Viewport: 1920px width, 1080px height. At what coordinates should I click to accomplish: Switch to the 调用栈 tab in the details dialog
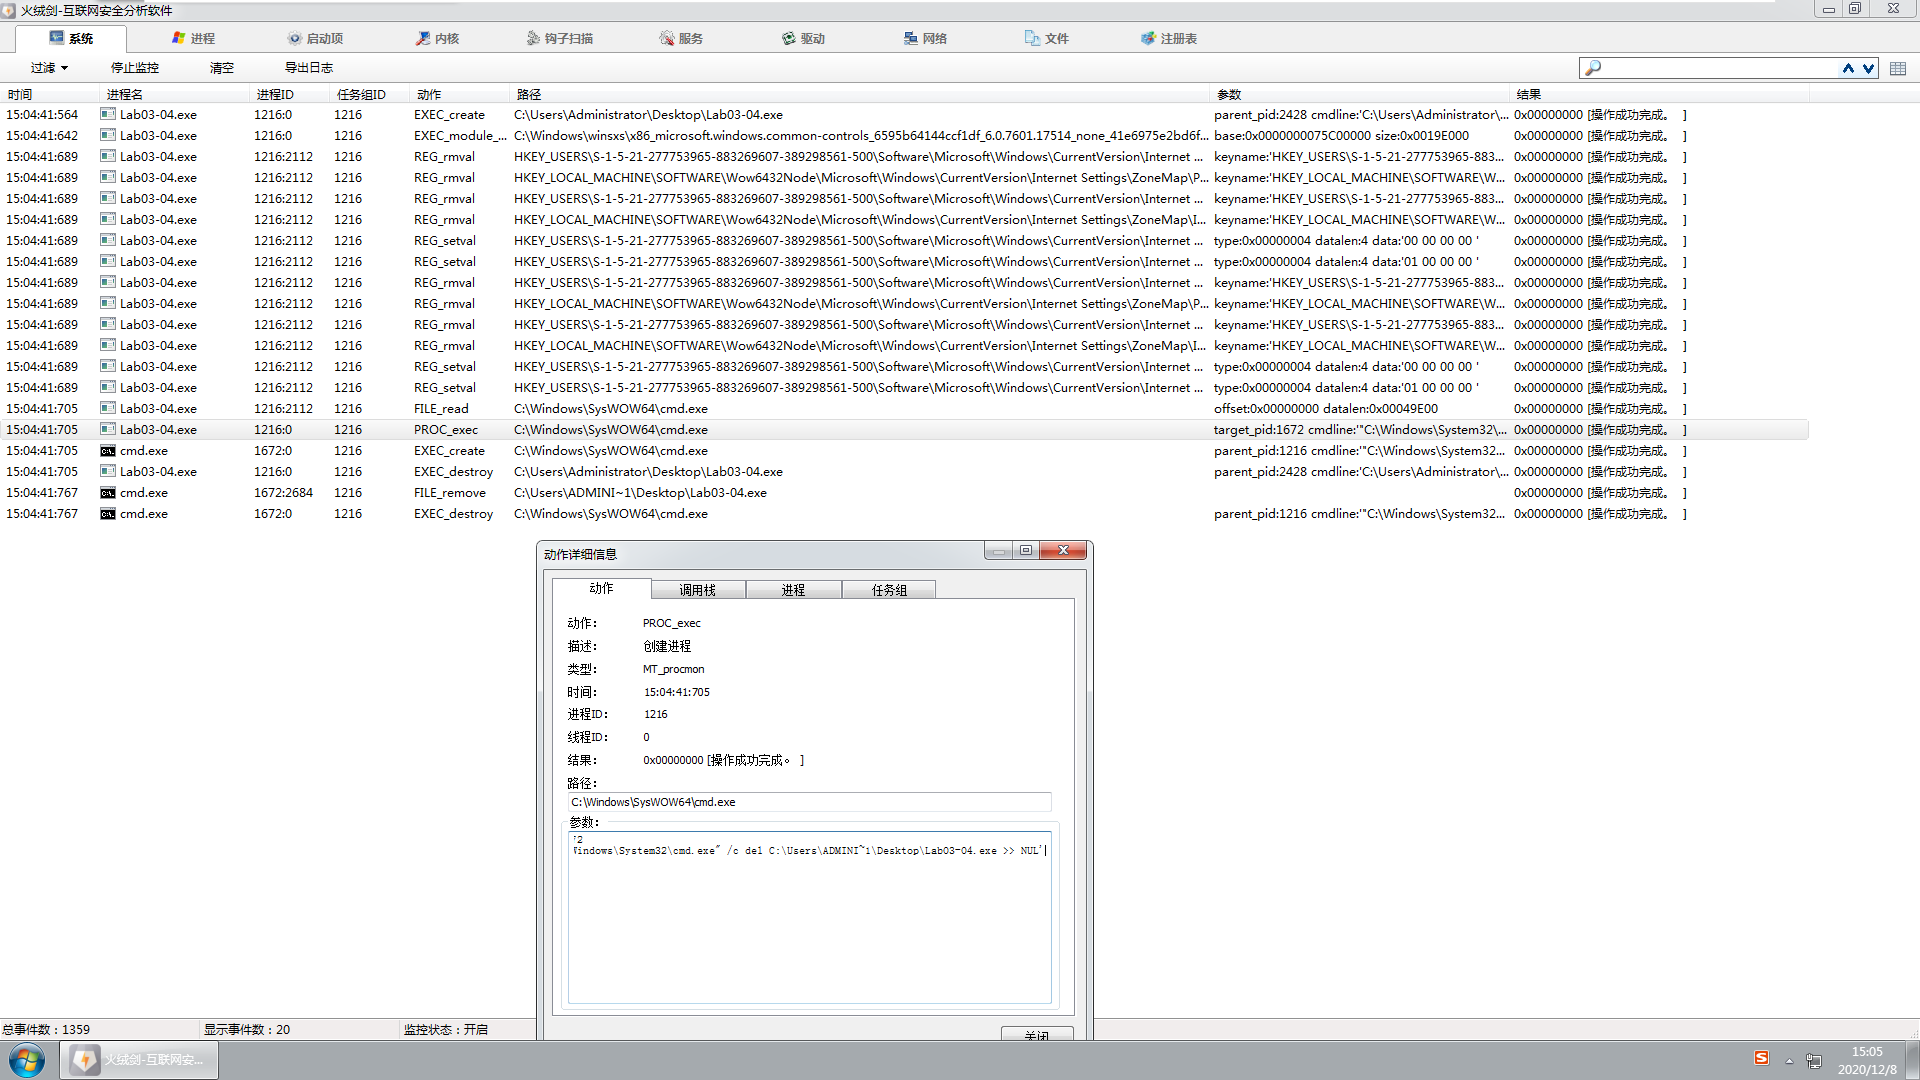(x=697, y=590)
